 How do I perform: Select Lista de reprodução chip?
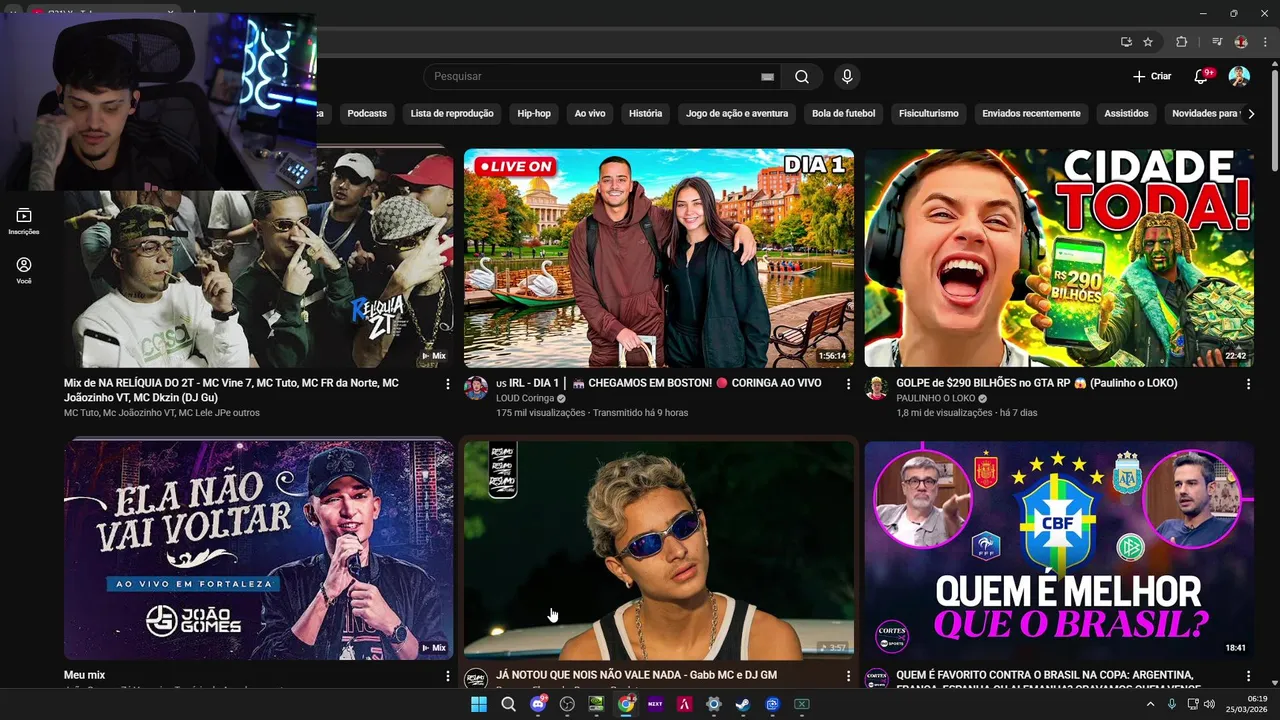[x=452, y=114]
